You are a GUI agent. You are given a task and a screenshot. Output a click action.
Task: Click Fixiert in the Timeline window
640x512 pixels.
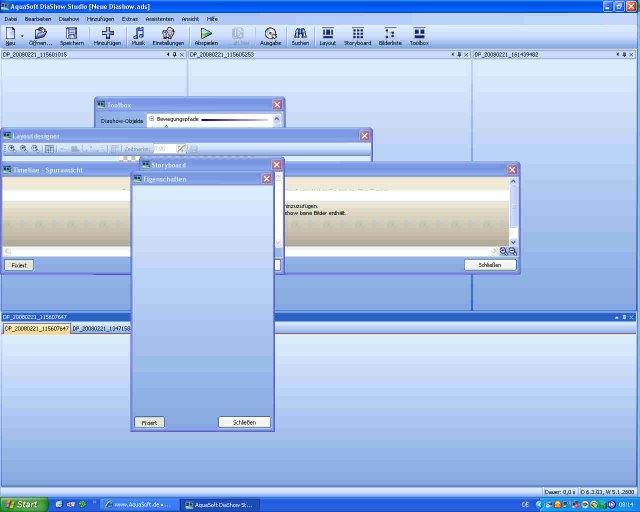point(19,265)
